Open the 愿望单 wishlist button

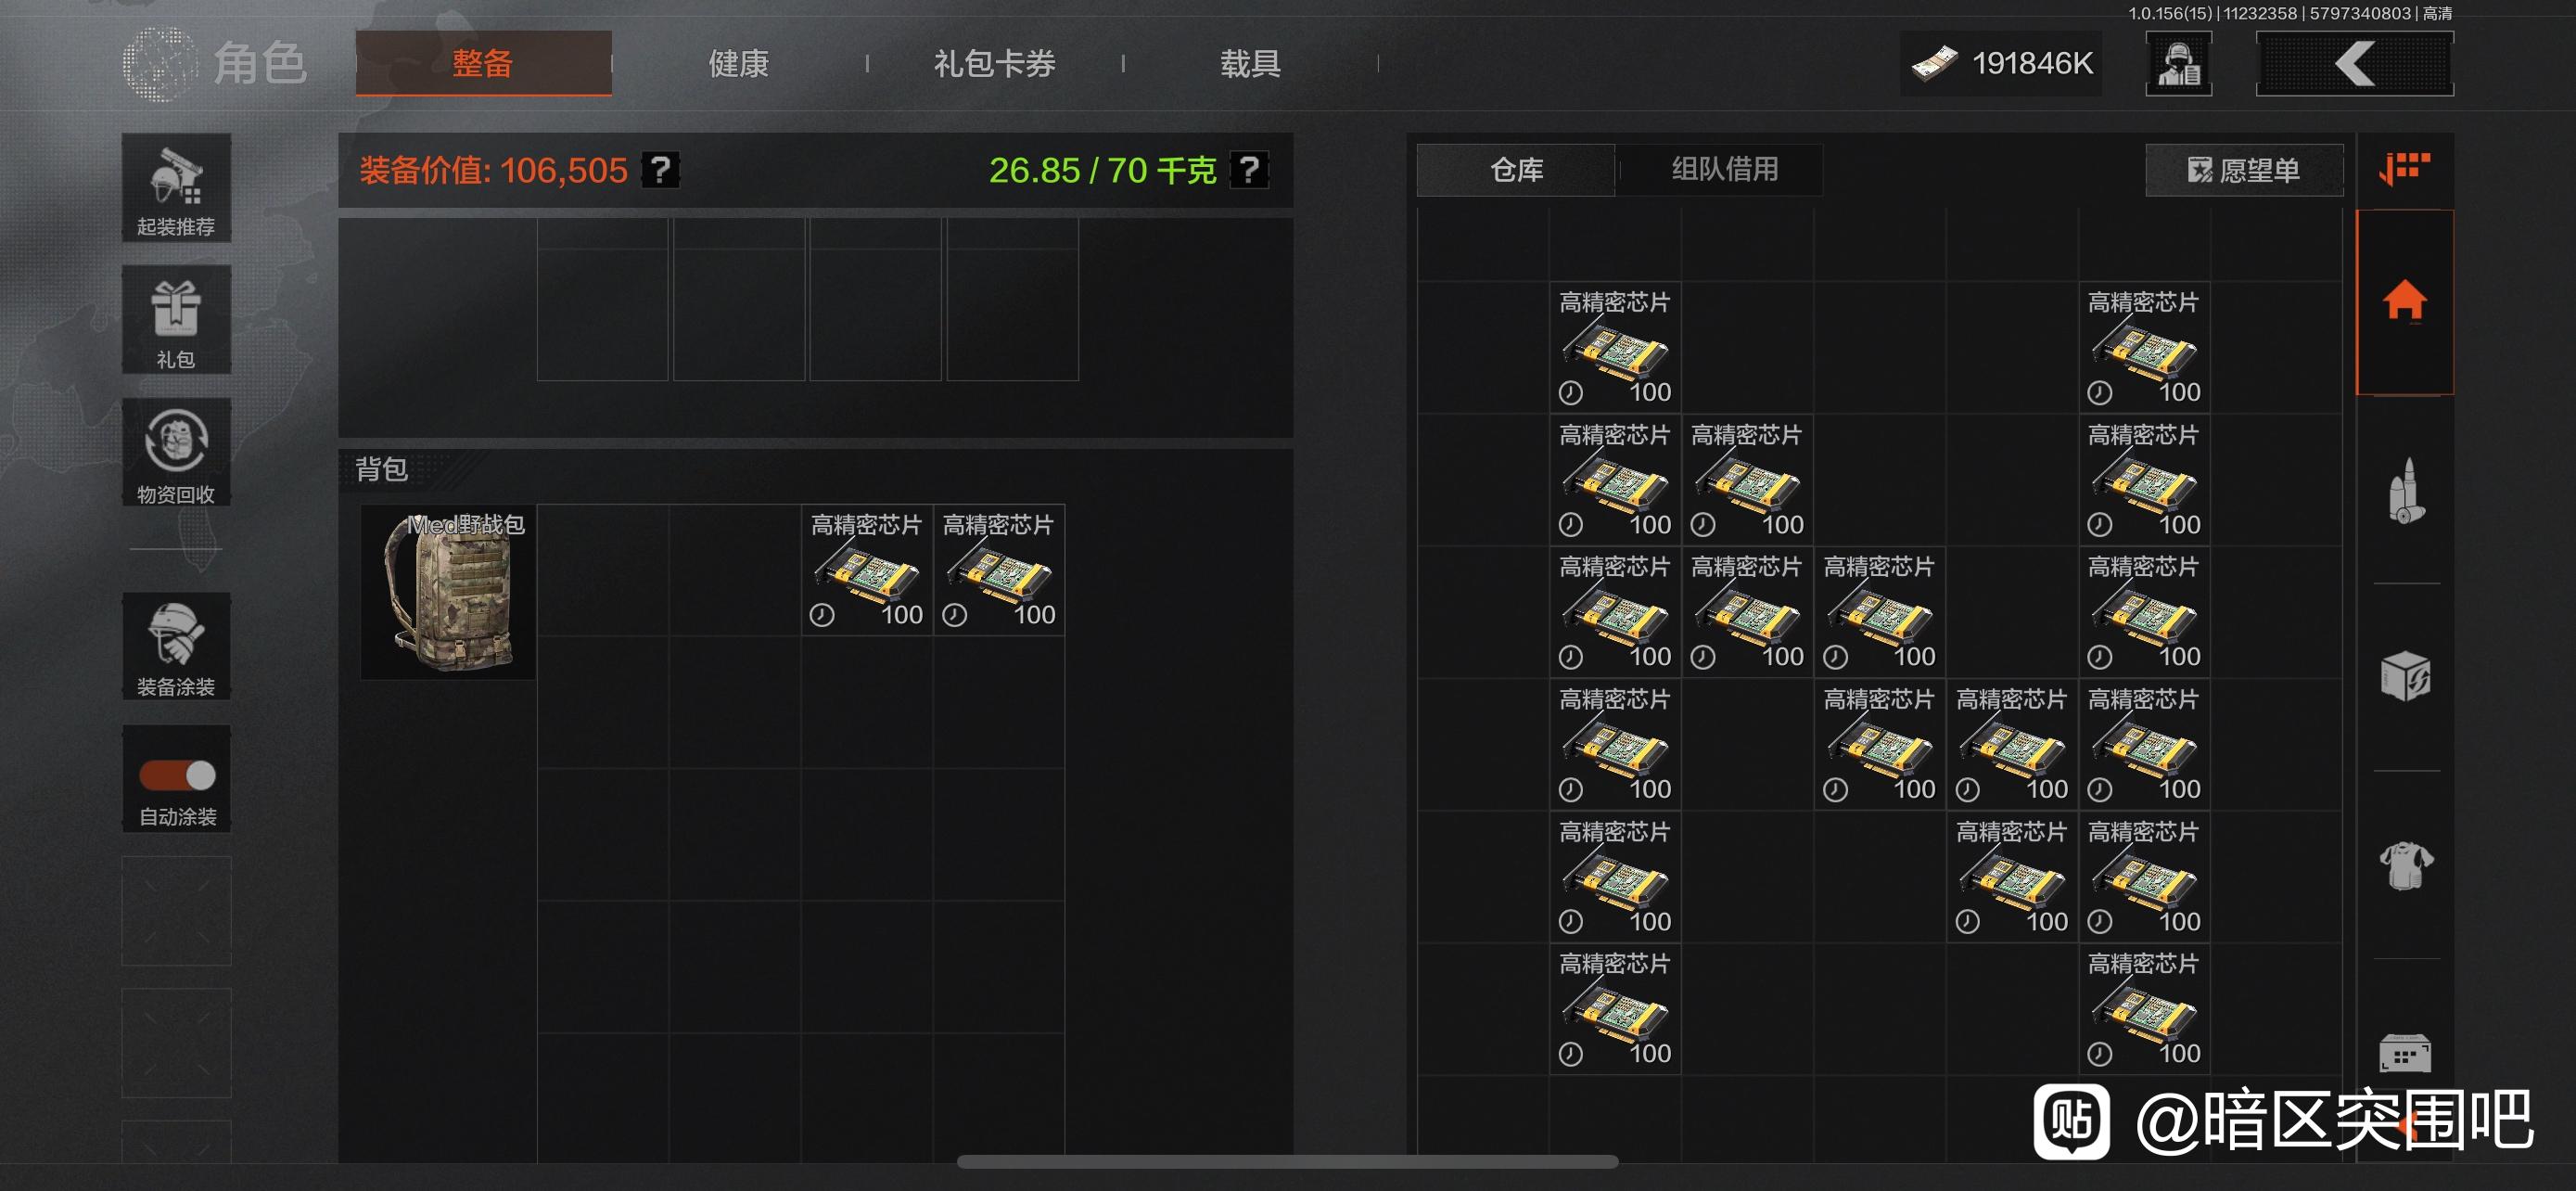2243,170
